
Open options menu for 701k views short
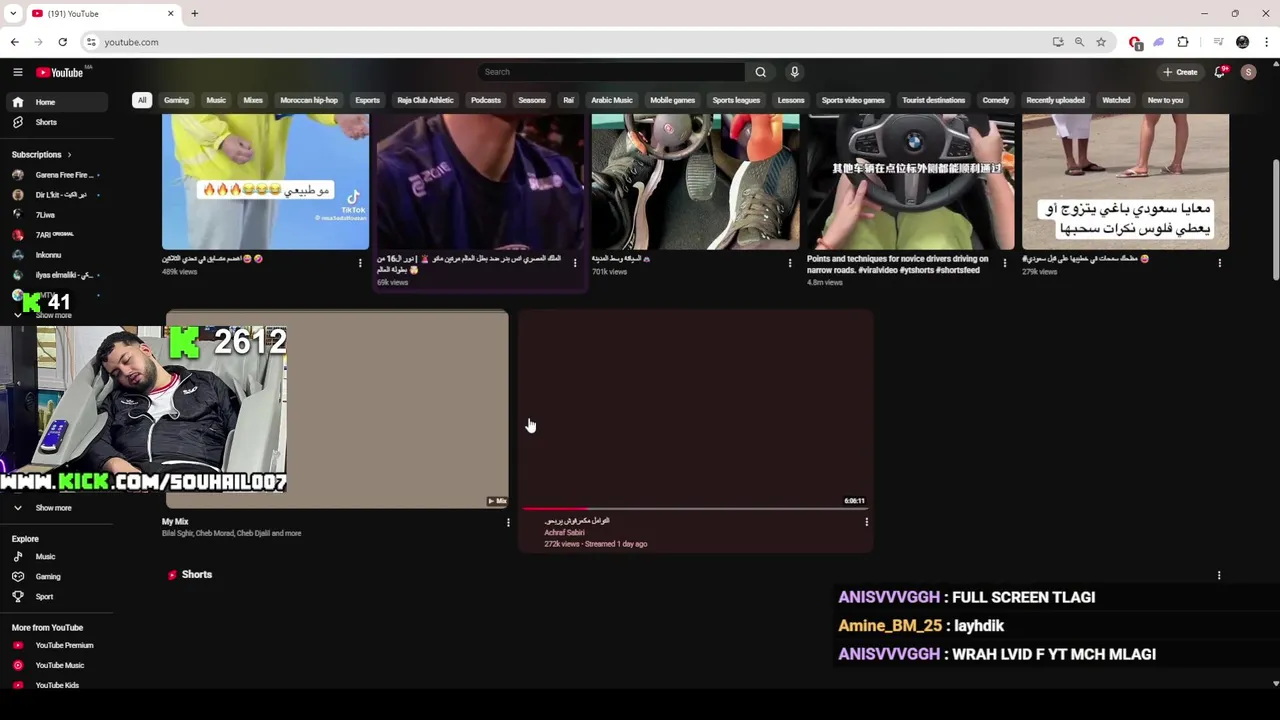point(790,263)
